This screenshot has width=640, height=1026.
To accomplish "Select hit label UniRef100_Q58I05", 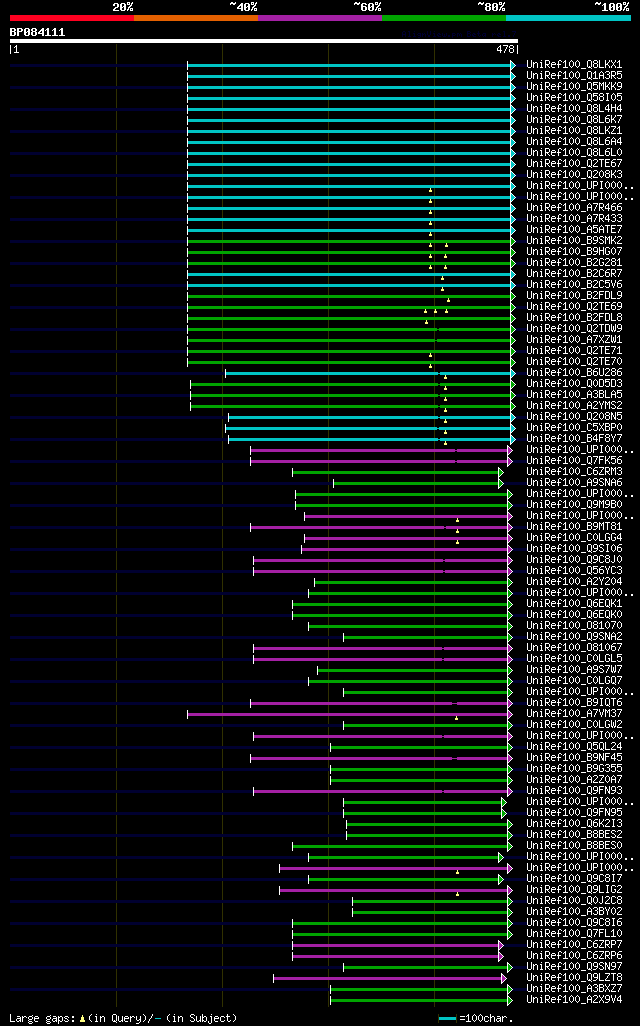I will 574,97.
